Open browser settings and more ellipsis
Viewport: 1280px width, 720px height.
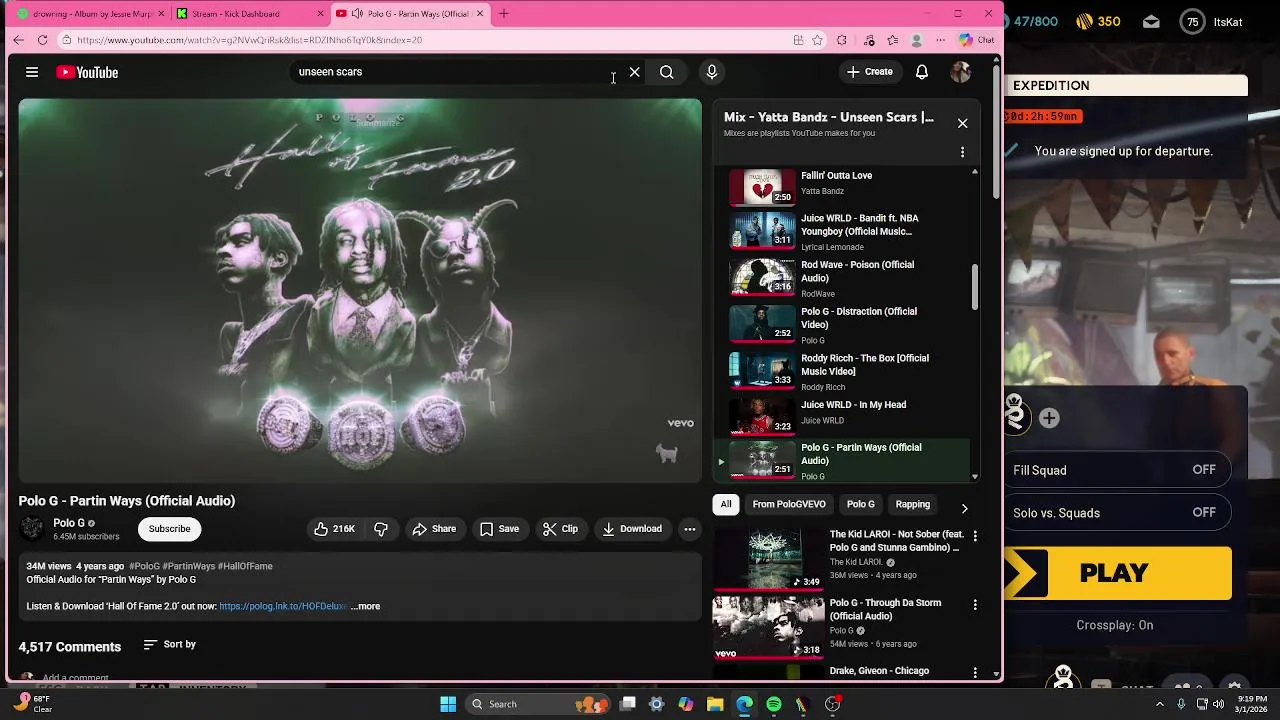coord(940,40)
